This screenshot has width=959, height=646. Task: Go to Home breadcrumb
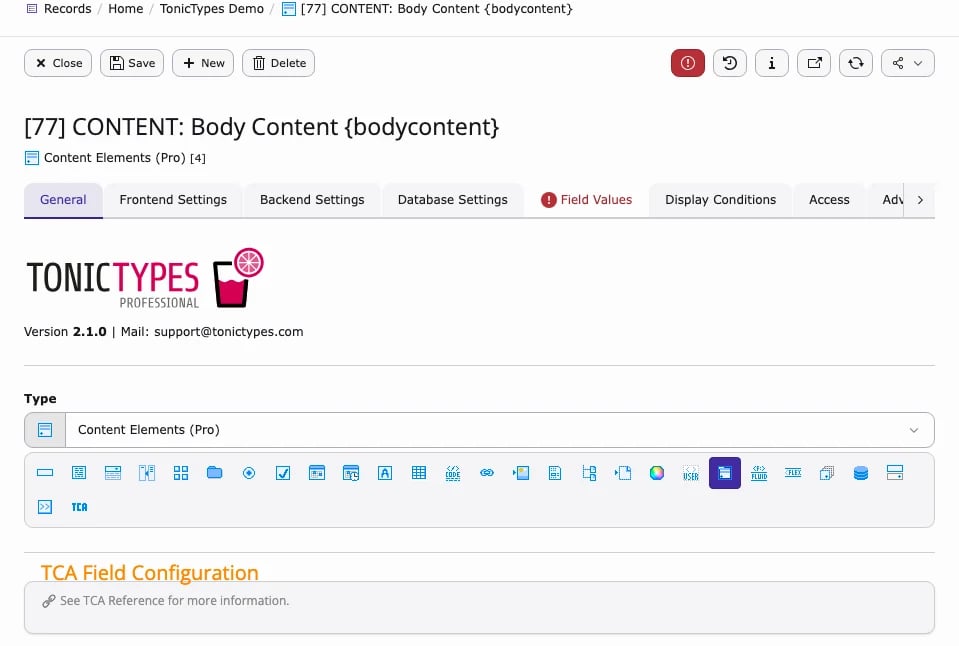pyautogui.click(x=125, y=9)
